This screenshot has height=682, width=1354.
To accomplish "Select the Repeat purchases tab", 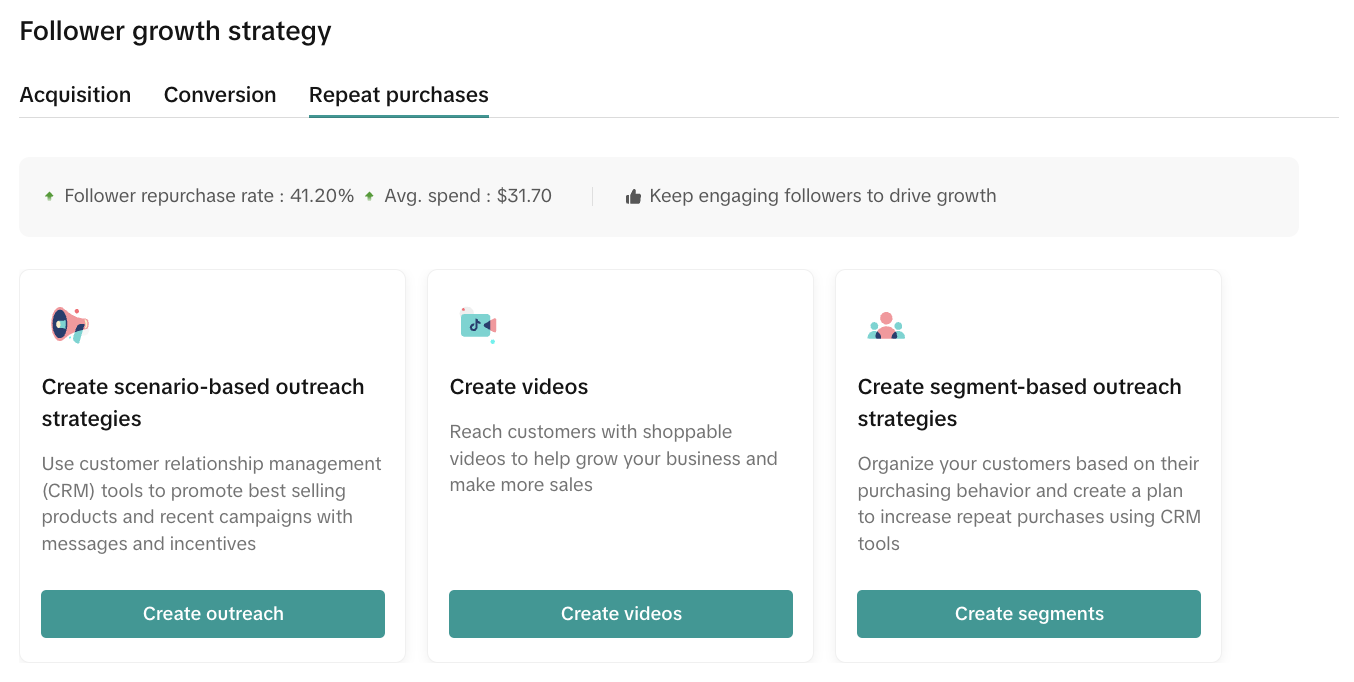I will coord(399,95).
